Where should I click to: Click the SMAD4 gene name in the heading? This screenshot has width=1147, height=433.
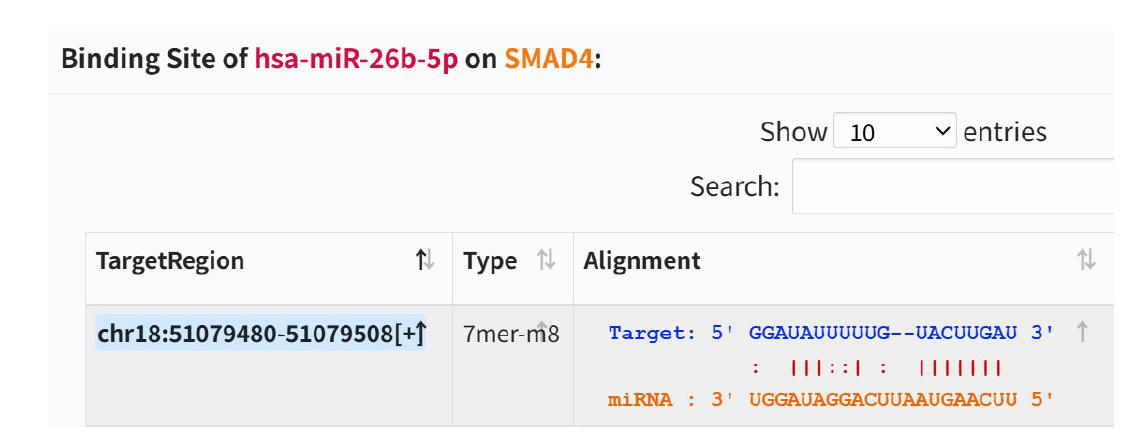(x=549, y=58)
